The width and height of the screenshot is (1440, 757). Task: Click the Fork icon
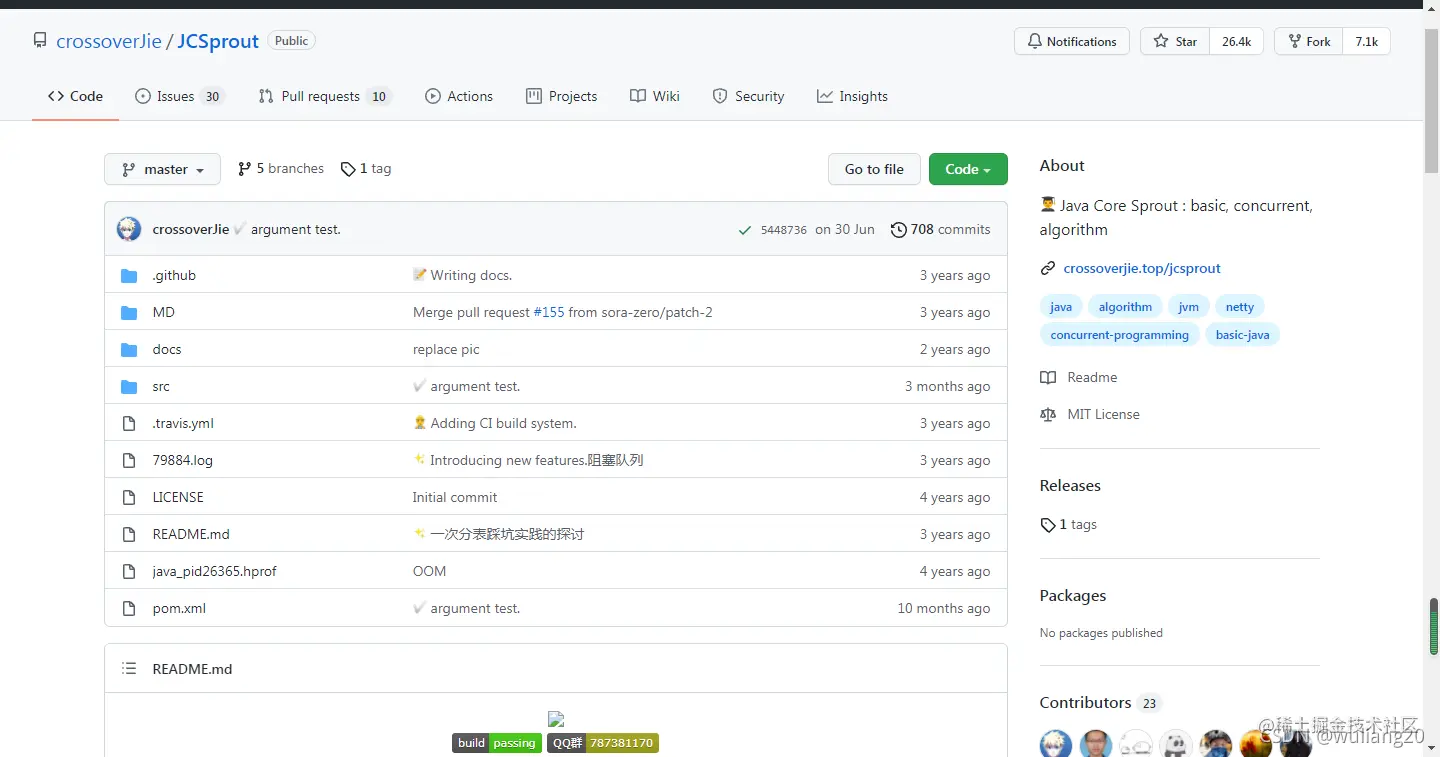(1294, 41)
